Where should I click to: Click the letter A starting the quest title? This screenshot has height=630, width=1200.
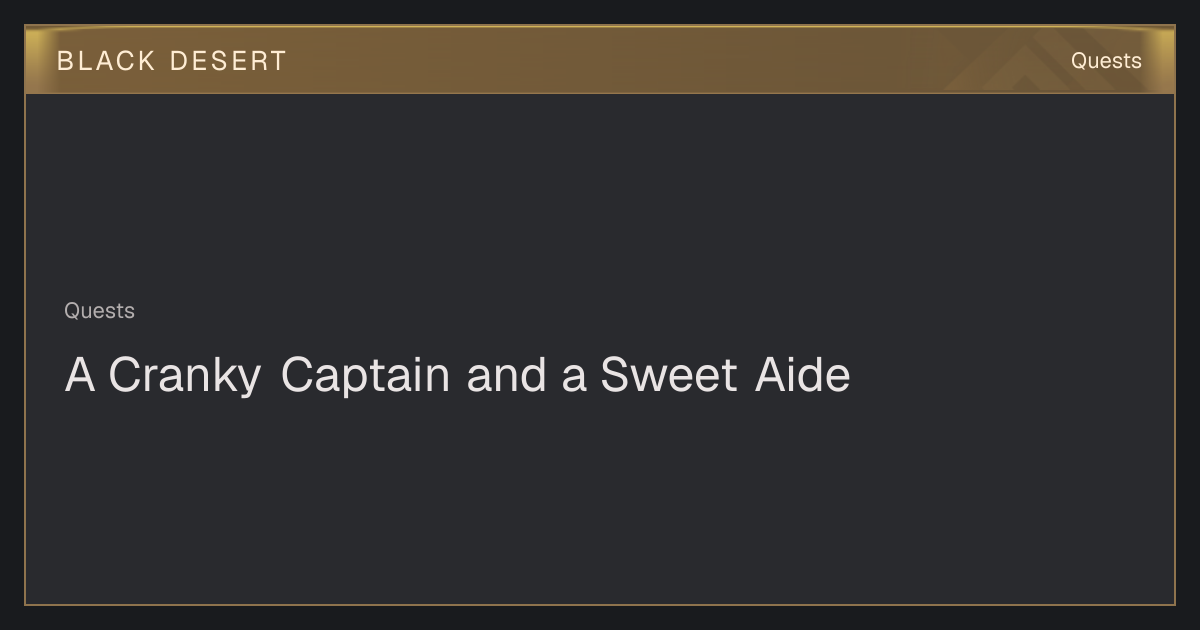[x=80, y=375]
